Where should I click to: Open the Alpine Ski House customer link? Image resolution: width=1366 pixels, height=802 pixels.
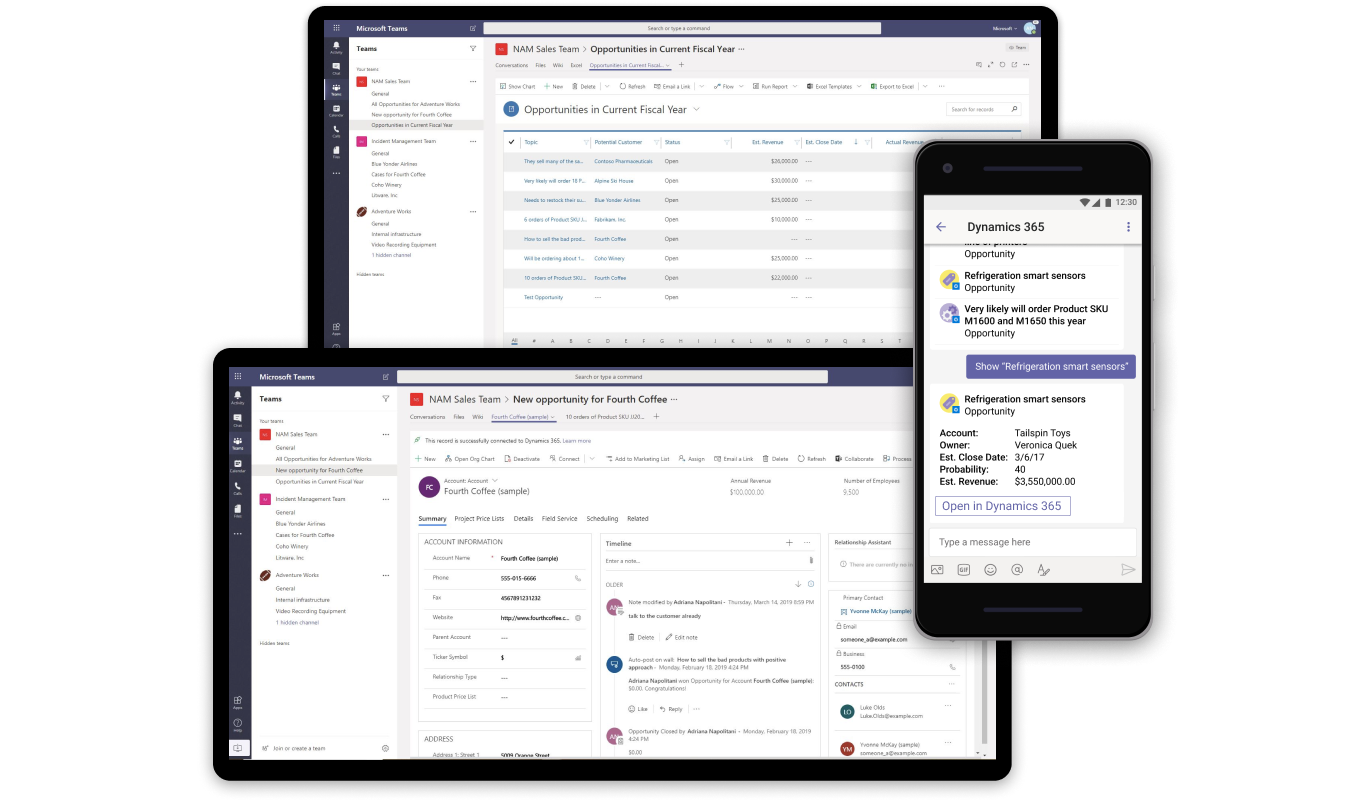[x=614, y=181]
